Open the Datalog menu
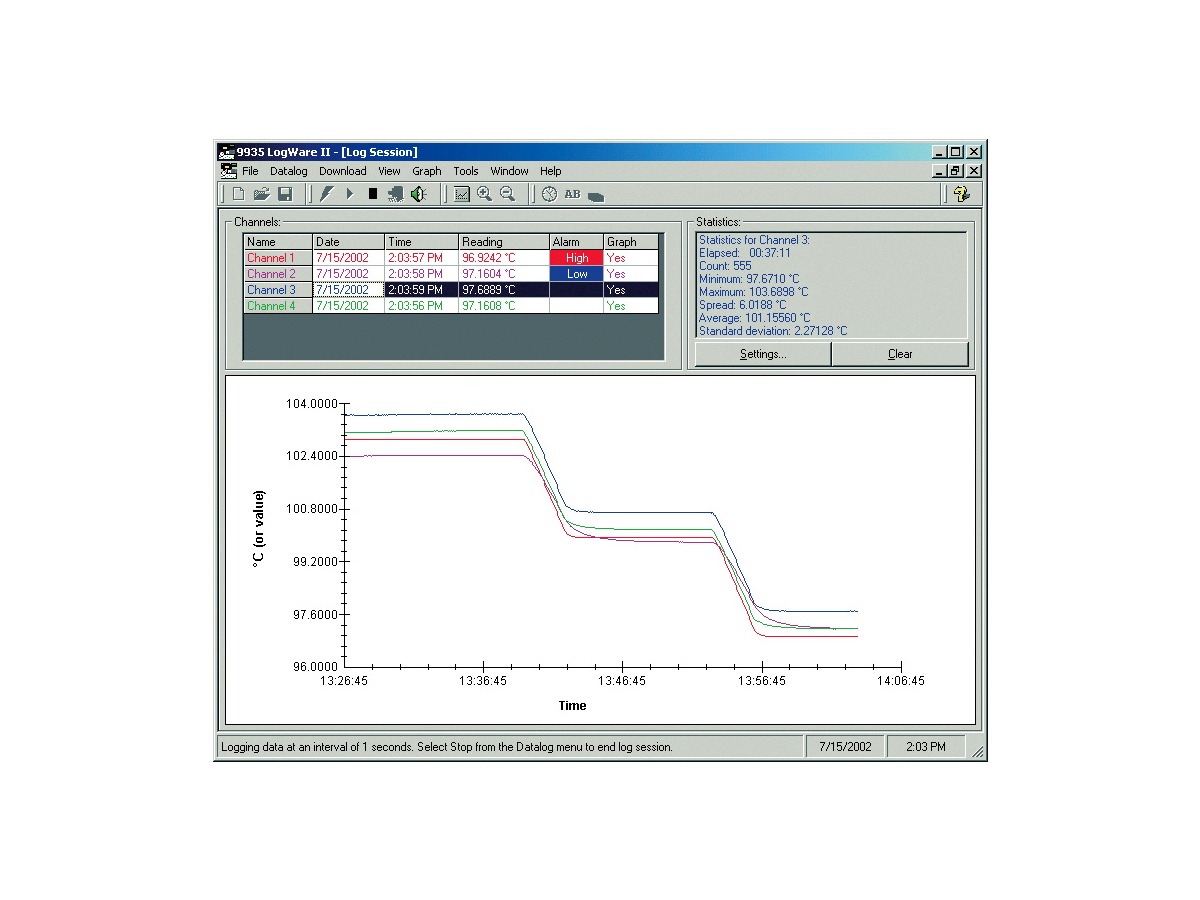 (x=288, y=171)
